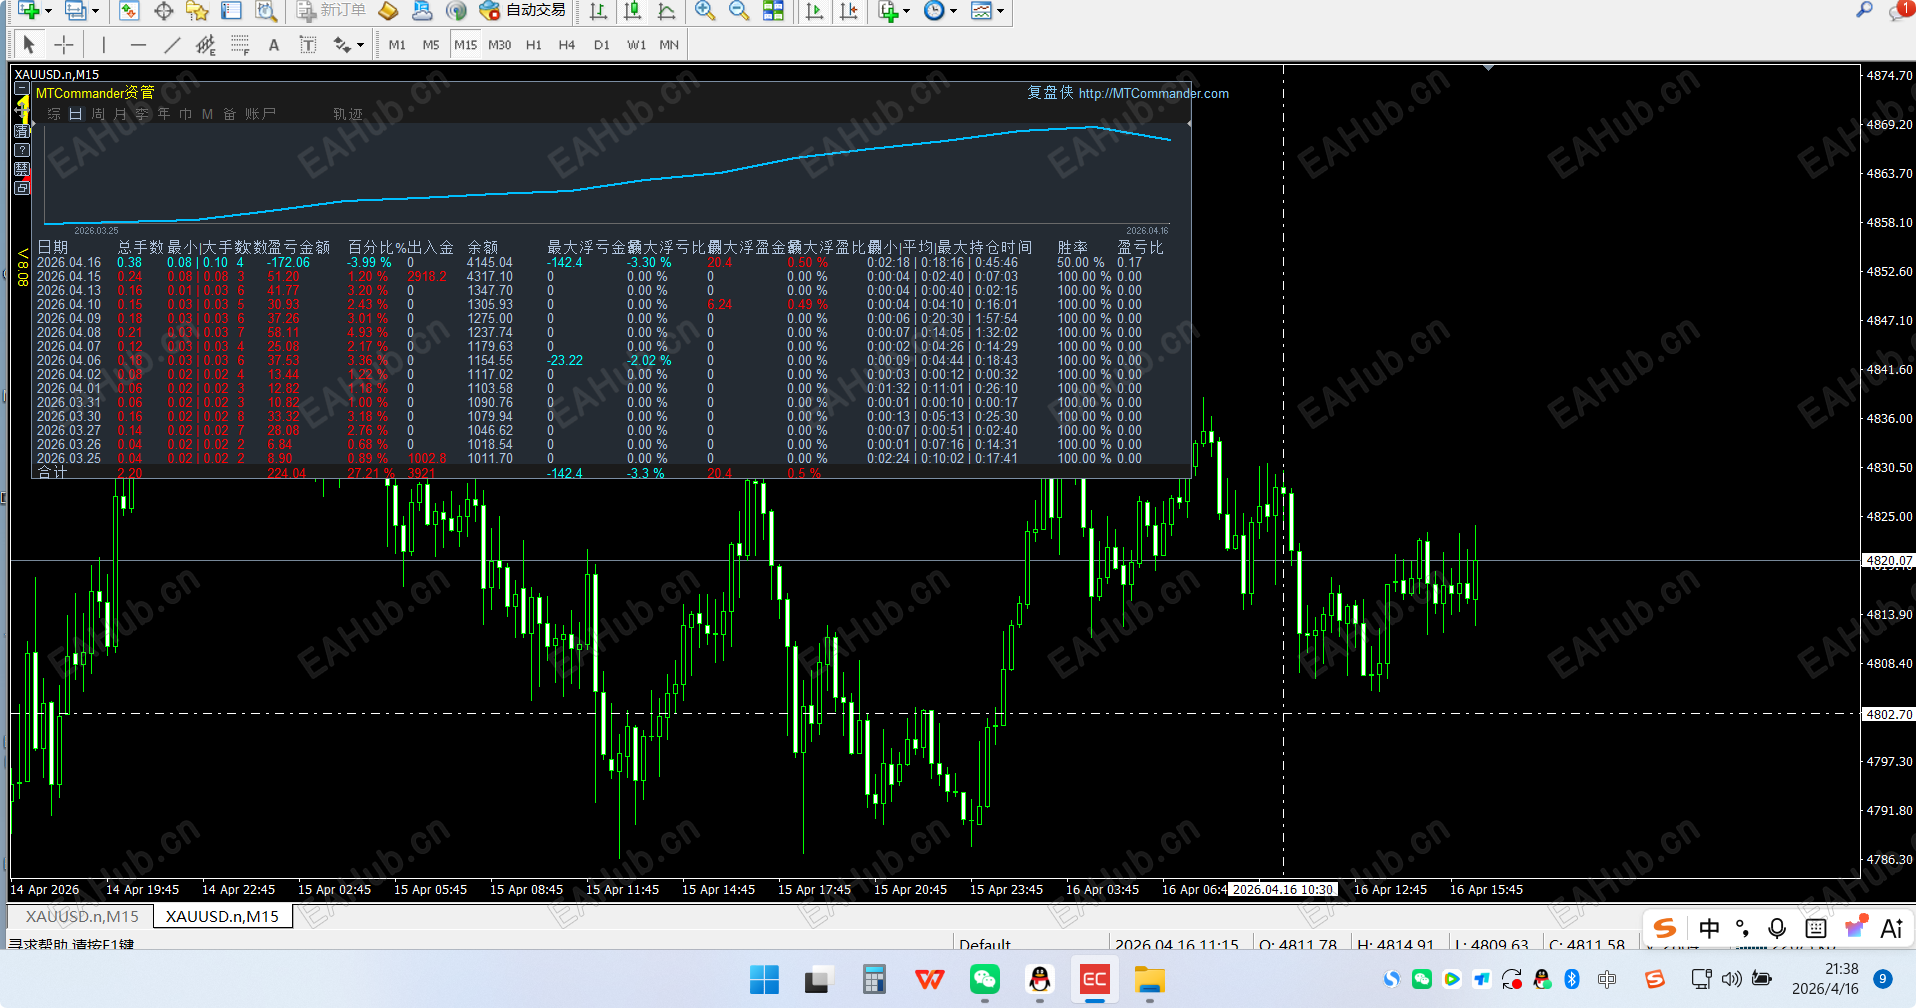Open File Explorer from the taskbar
The width and height of the screenshot is (1916, 1008).
tap(1150, 980)
